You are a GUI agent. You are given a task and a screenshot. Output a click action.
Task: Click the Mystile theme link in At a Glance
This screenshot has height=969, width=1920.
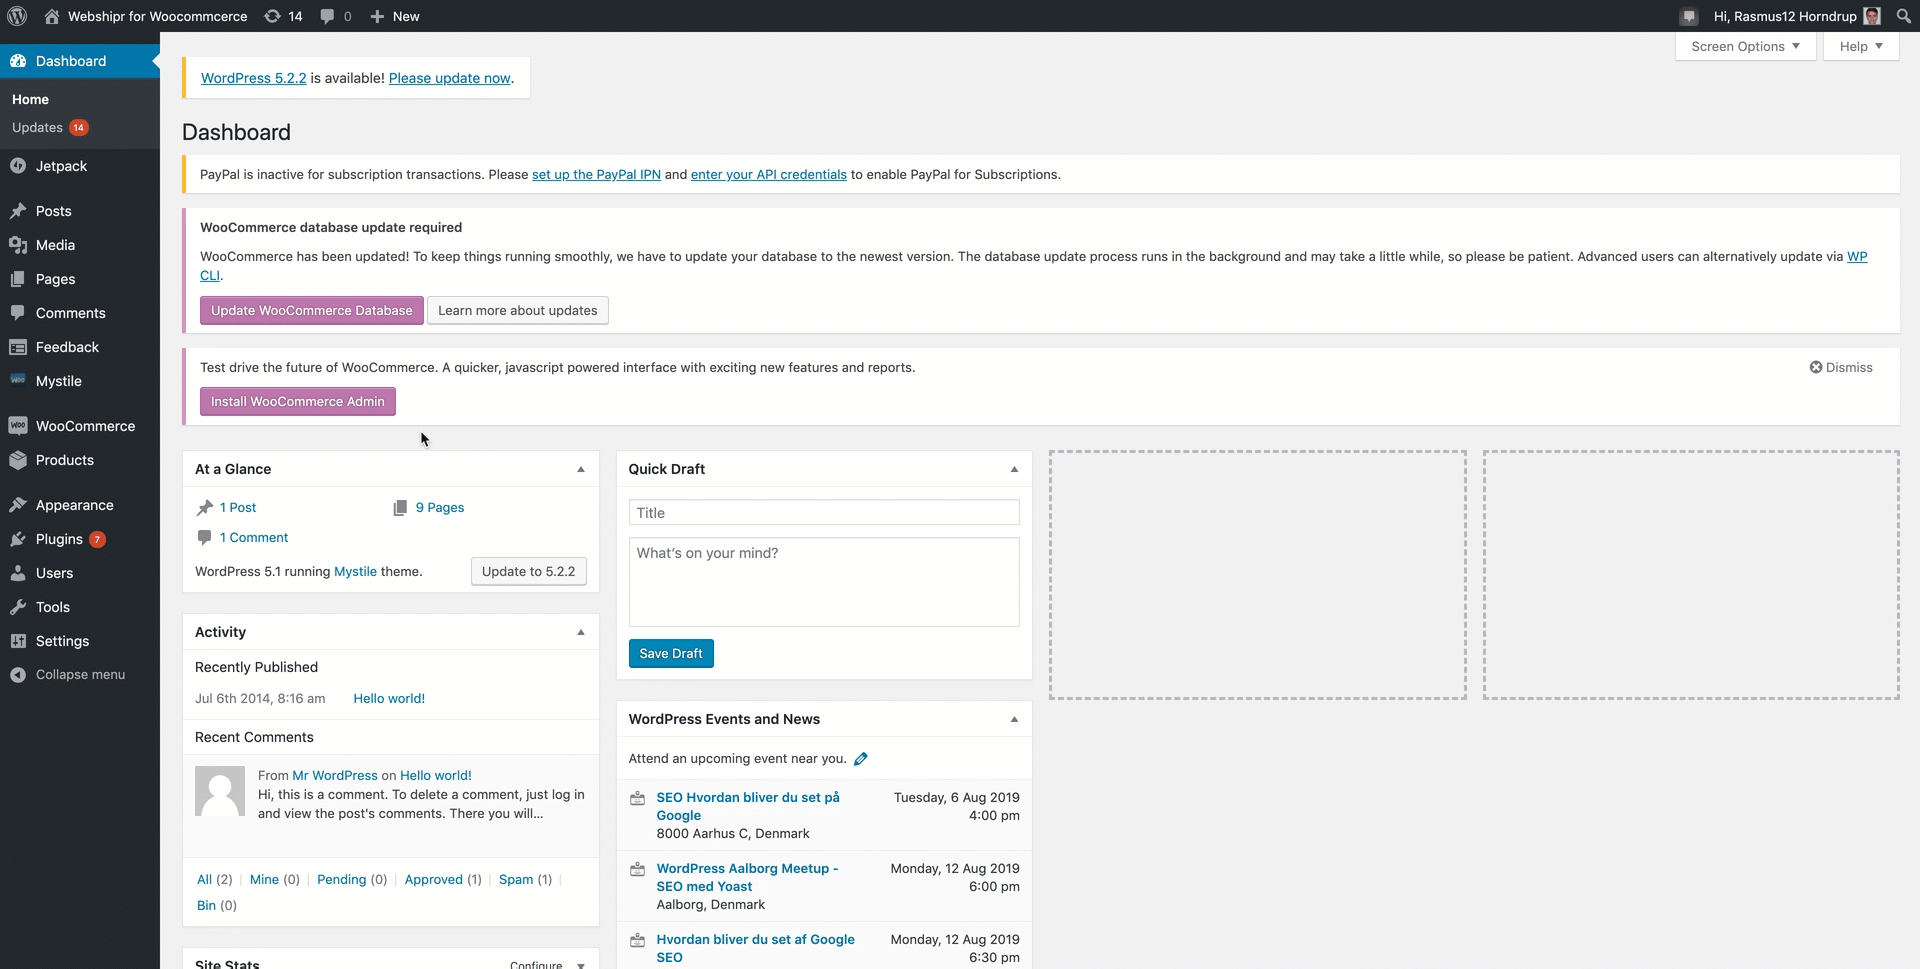[x=355, y=571]
